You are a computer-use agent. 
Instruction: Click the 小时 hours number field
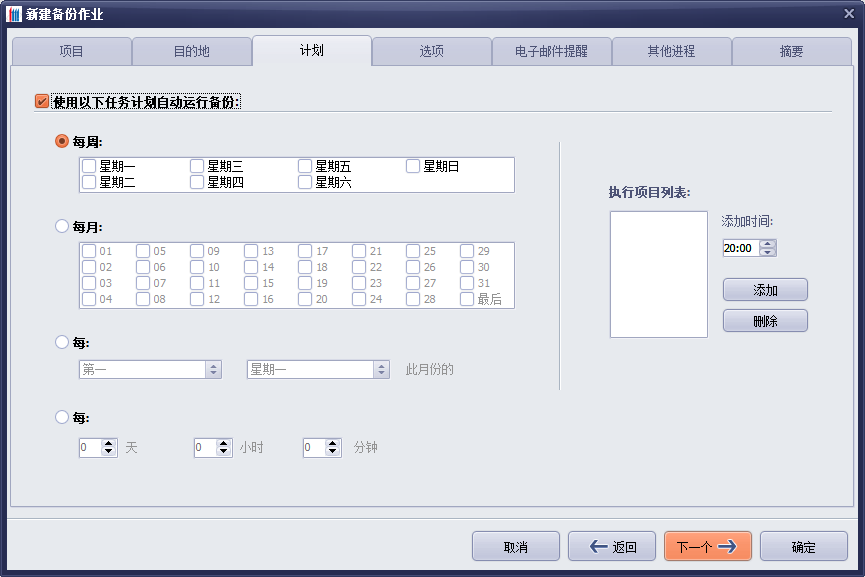coord(205,447)
